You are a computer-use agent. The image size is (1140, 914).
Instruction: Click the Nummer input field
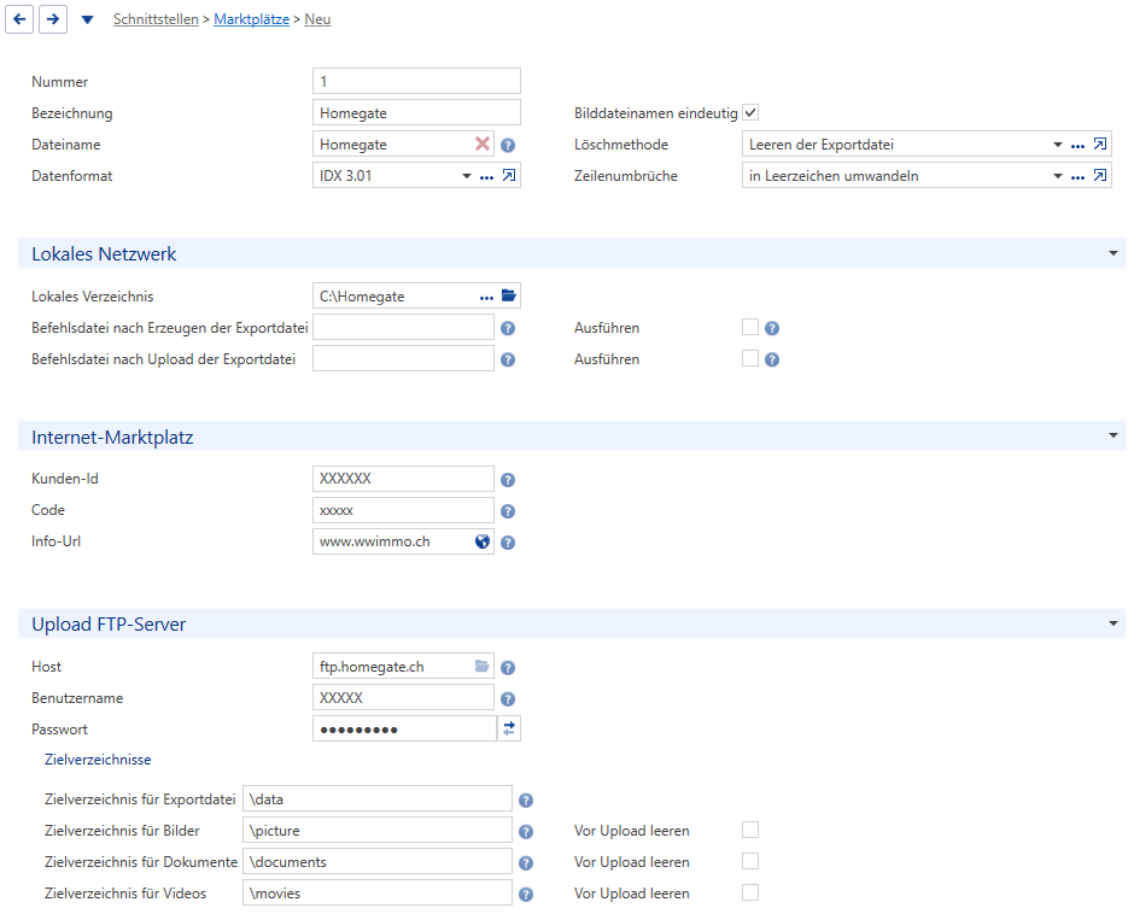[x=417, y=81]
